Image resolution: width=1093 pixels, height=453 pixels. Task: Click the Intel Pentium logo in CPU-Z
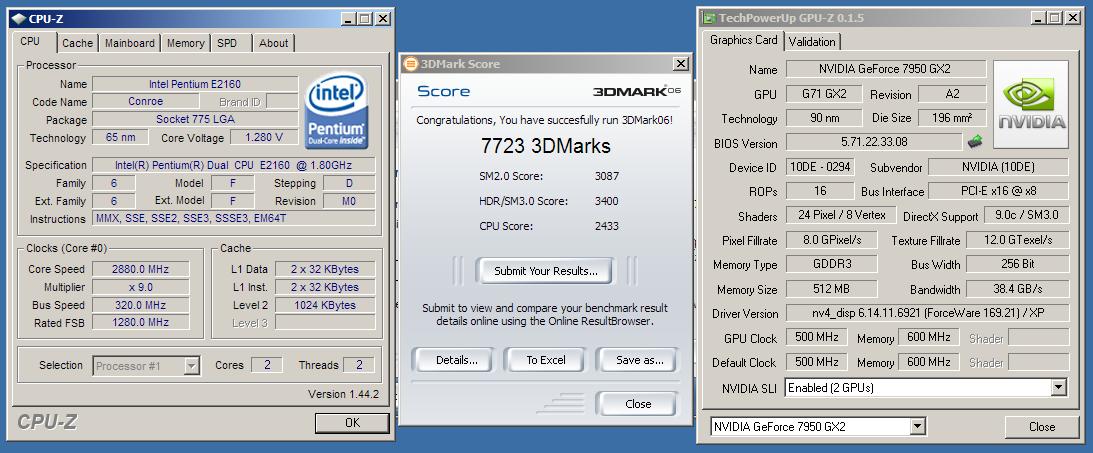[337, 111]
